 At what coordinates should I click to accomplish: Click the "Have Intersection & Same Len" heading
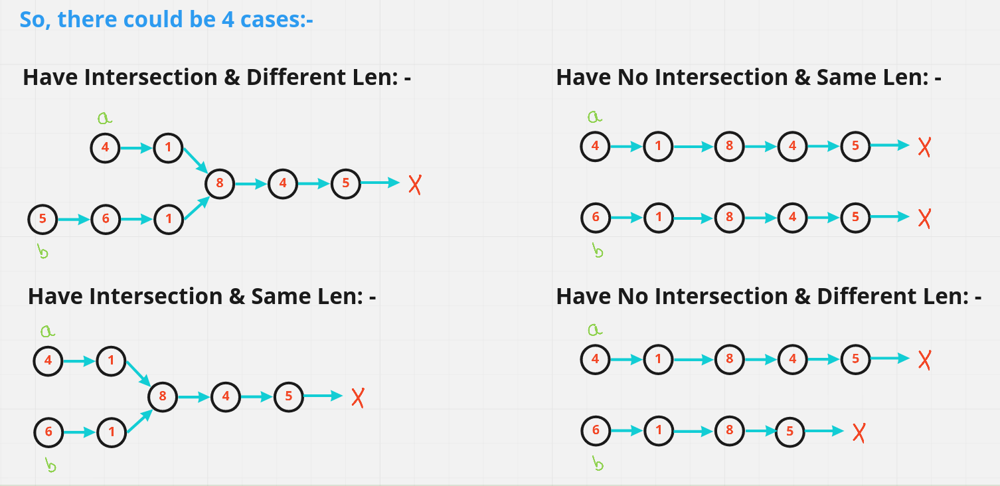coord(202,296)
